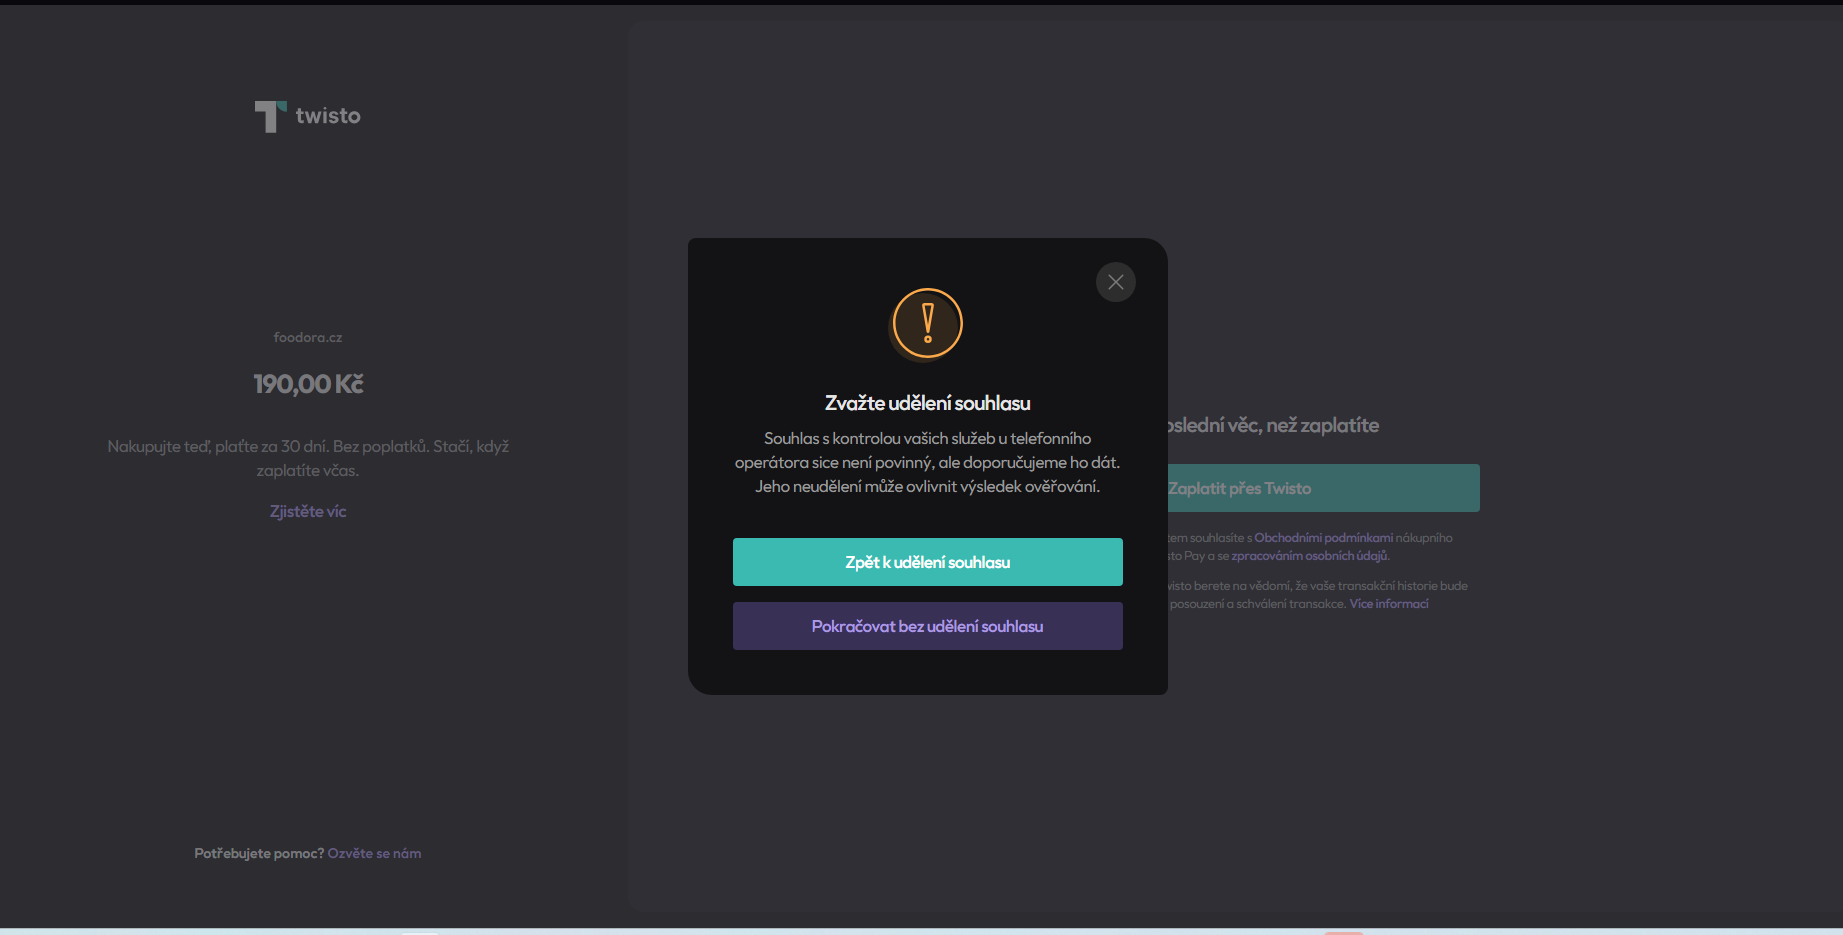Image resolution: width=1843 pixels, height=935 pixels.
Task: Click the Twisto logo
Action: coord(308,116)
